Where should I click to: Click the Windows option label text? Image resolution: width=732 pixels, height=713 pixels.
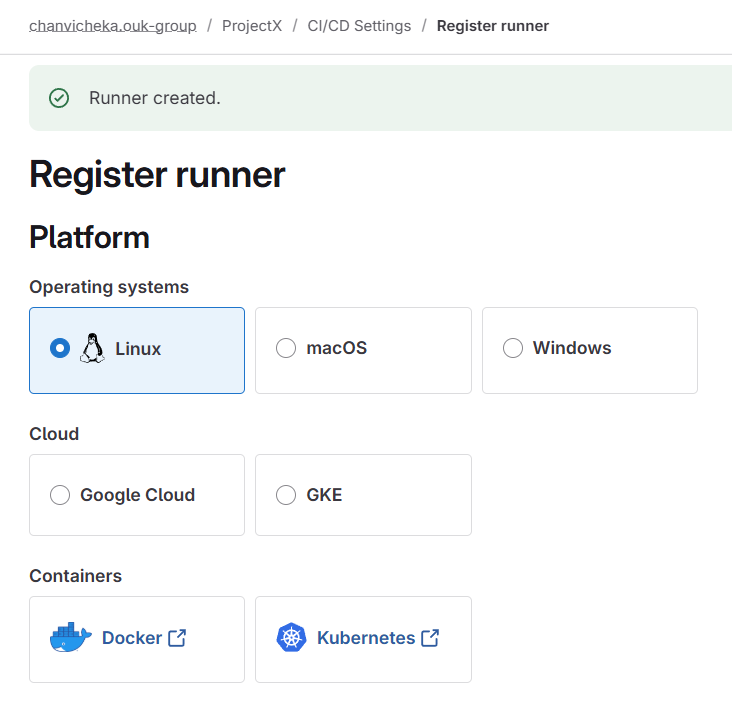[572, 348]
